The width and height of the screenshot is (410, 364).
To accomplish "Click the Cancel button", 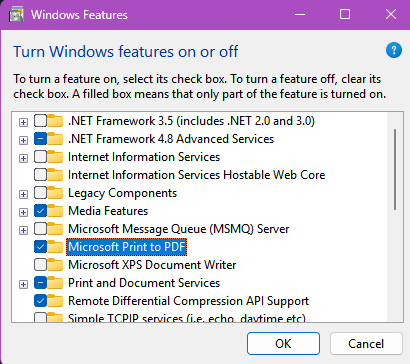I will click(366, 343).
